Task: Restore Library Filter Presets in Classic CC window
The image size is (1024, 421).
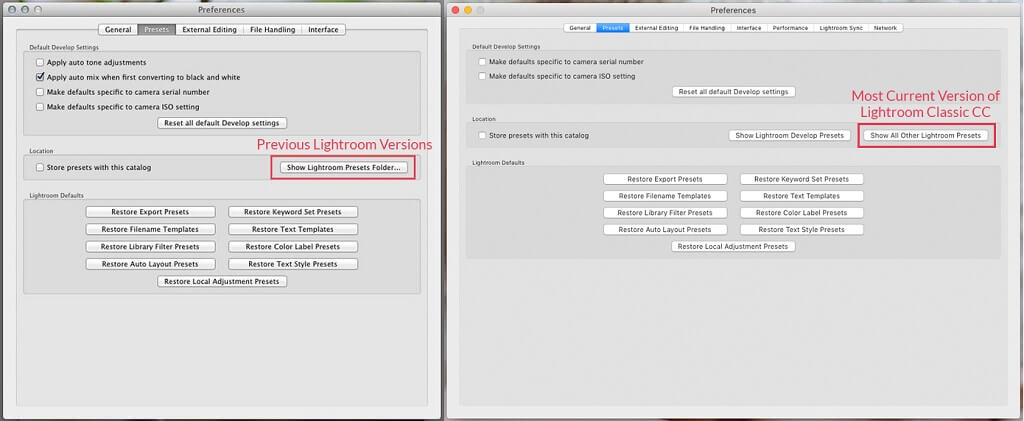Action: point(665,213)
